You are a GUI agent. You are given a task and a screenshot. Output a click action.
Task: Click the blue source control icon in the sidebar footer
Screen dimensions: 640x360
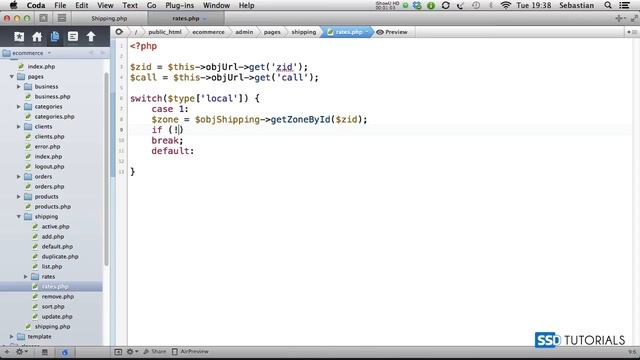(65, 352)
